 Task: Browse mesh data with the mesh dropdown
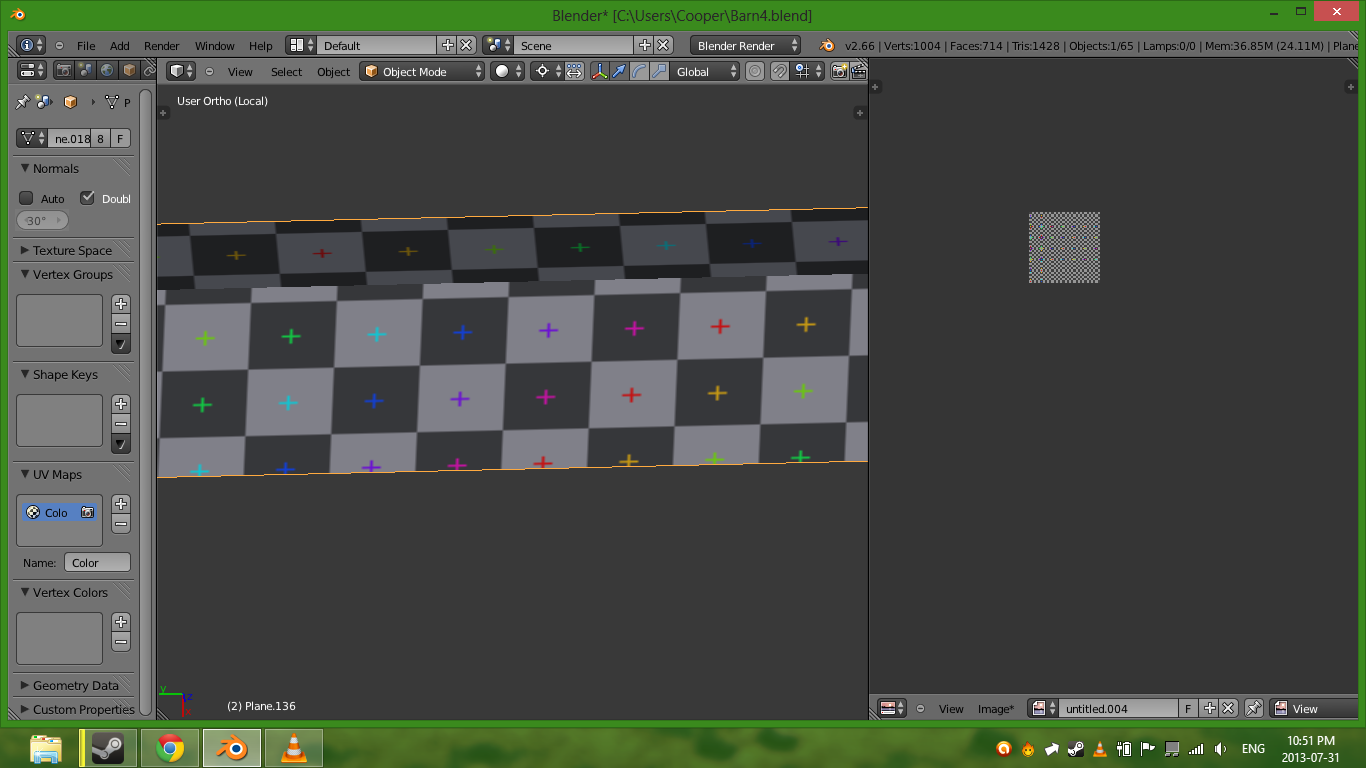(x=32, y=139)
